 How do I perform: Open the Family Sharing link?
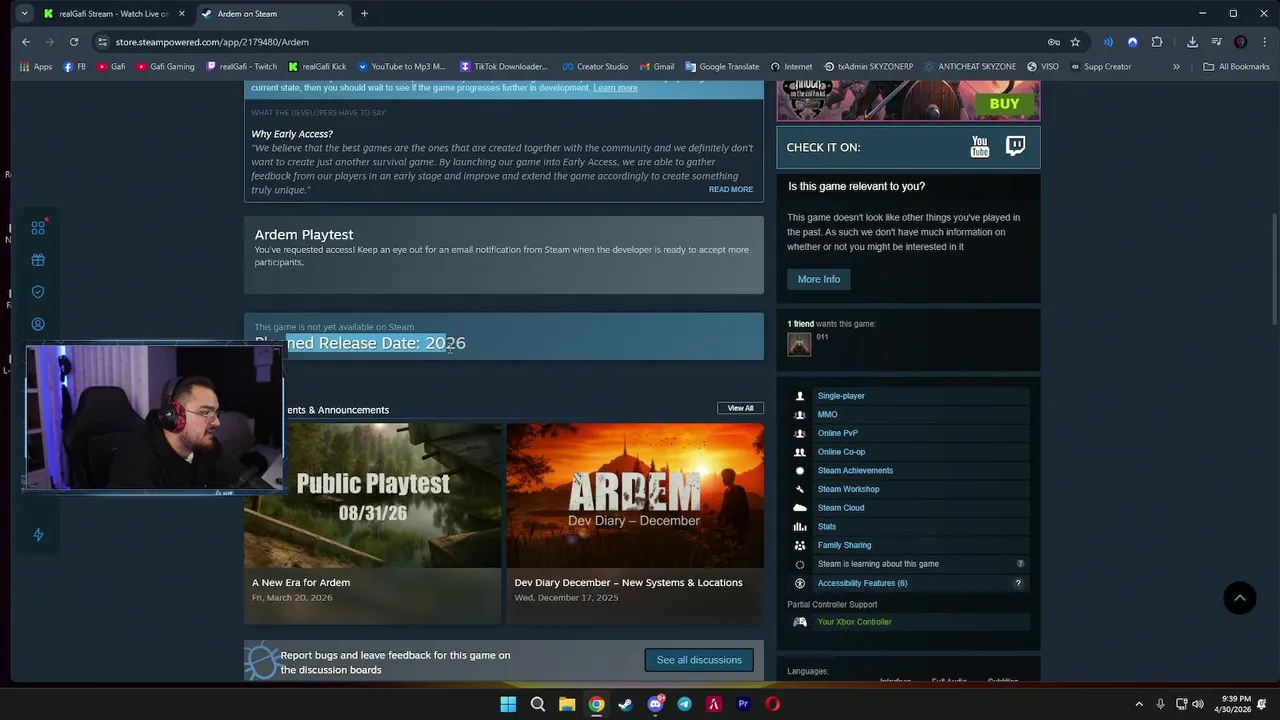844,545
